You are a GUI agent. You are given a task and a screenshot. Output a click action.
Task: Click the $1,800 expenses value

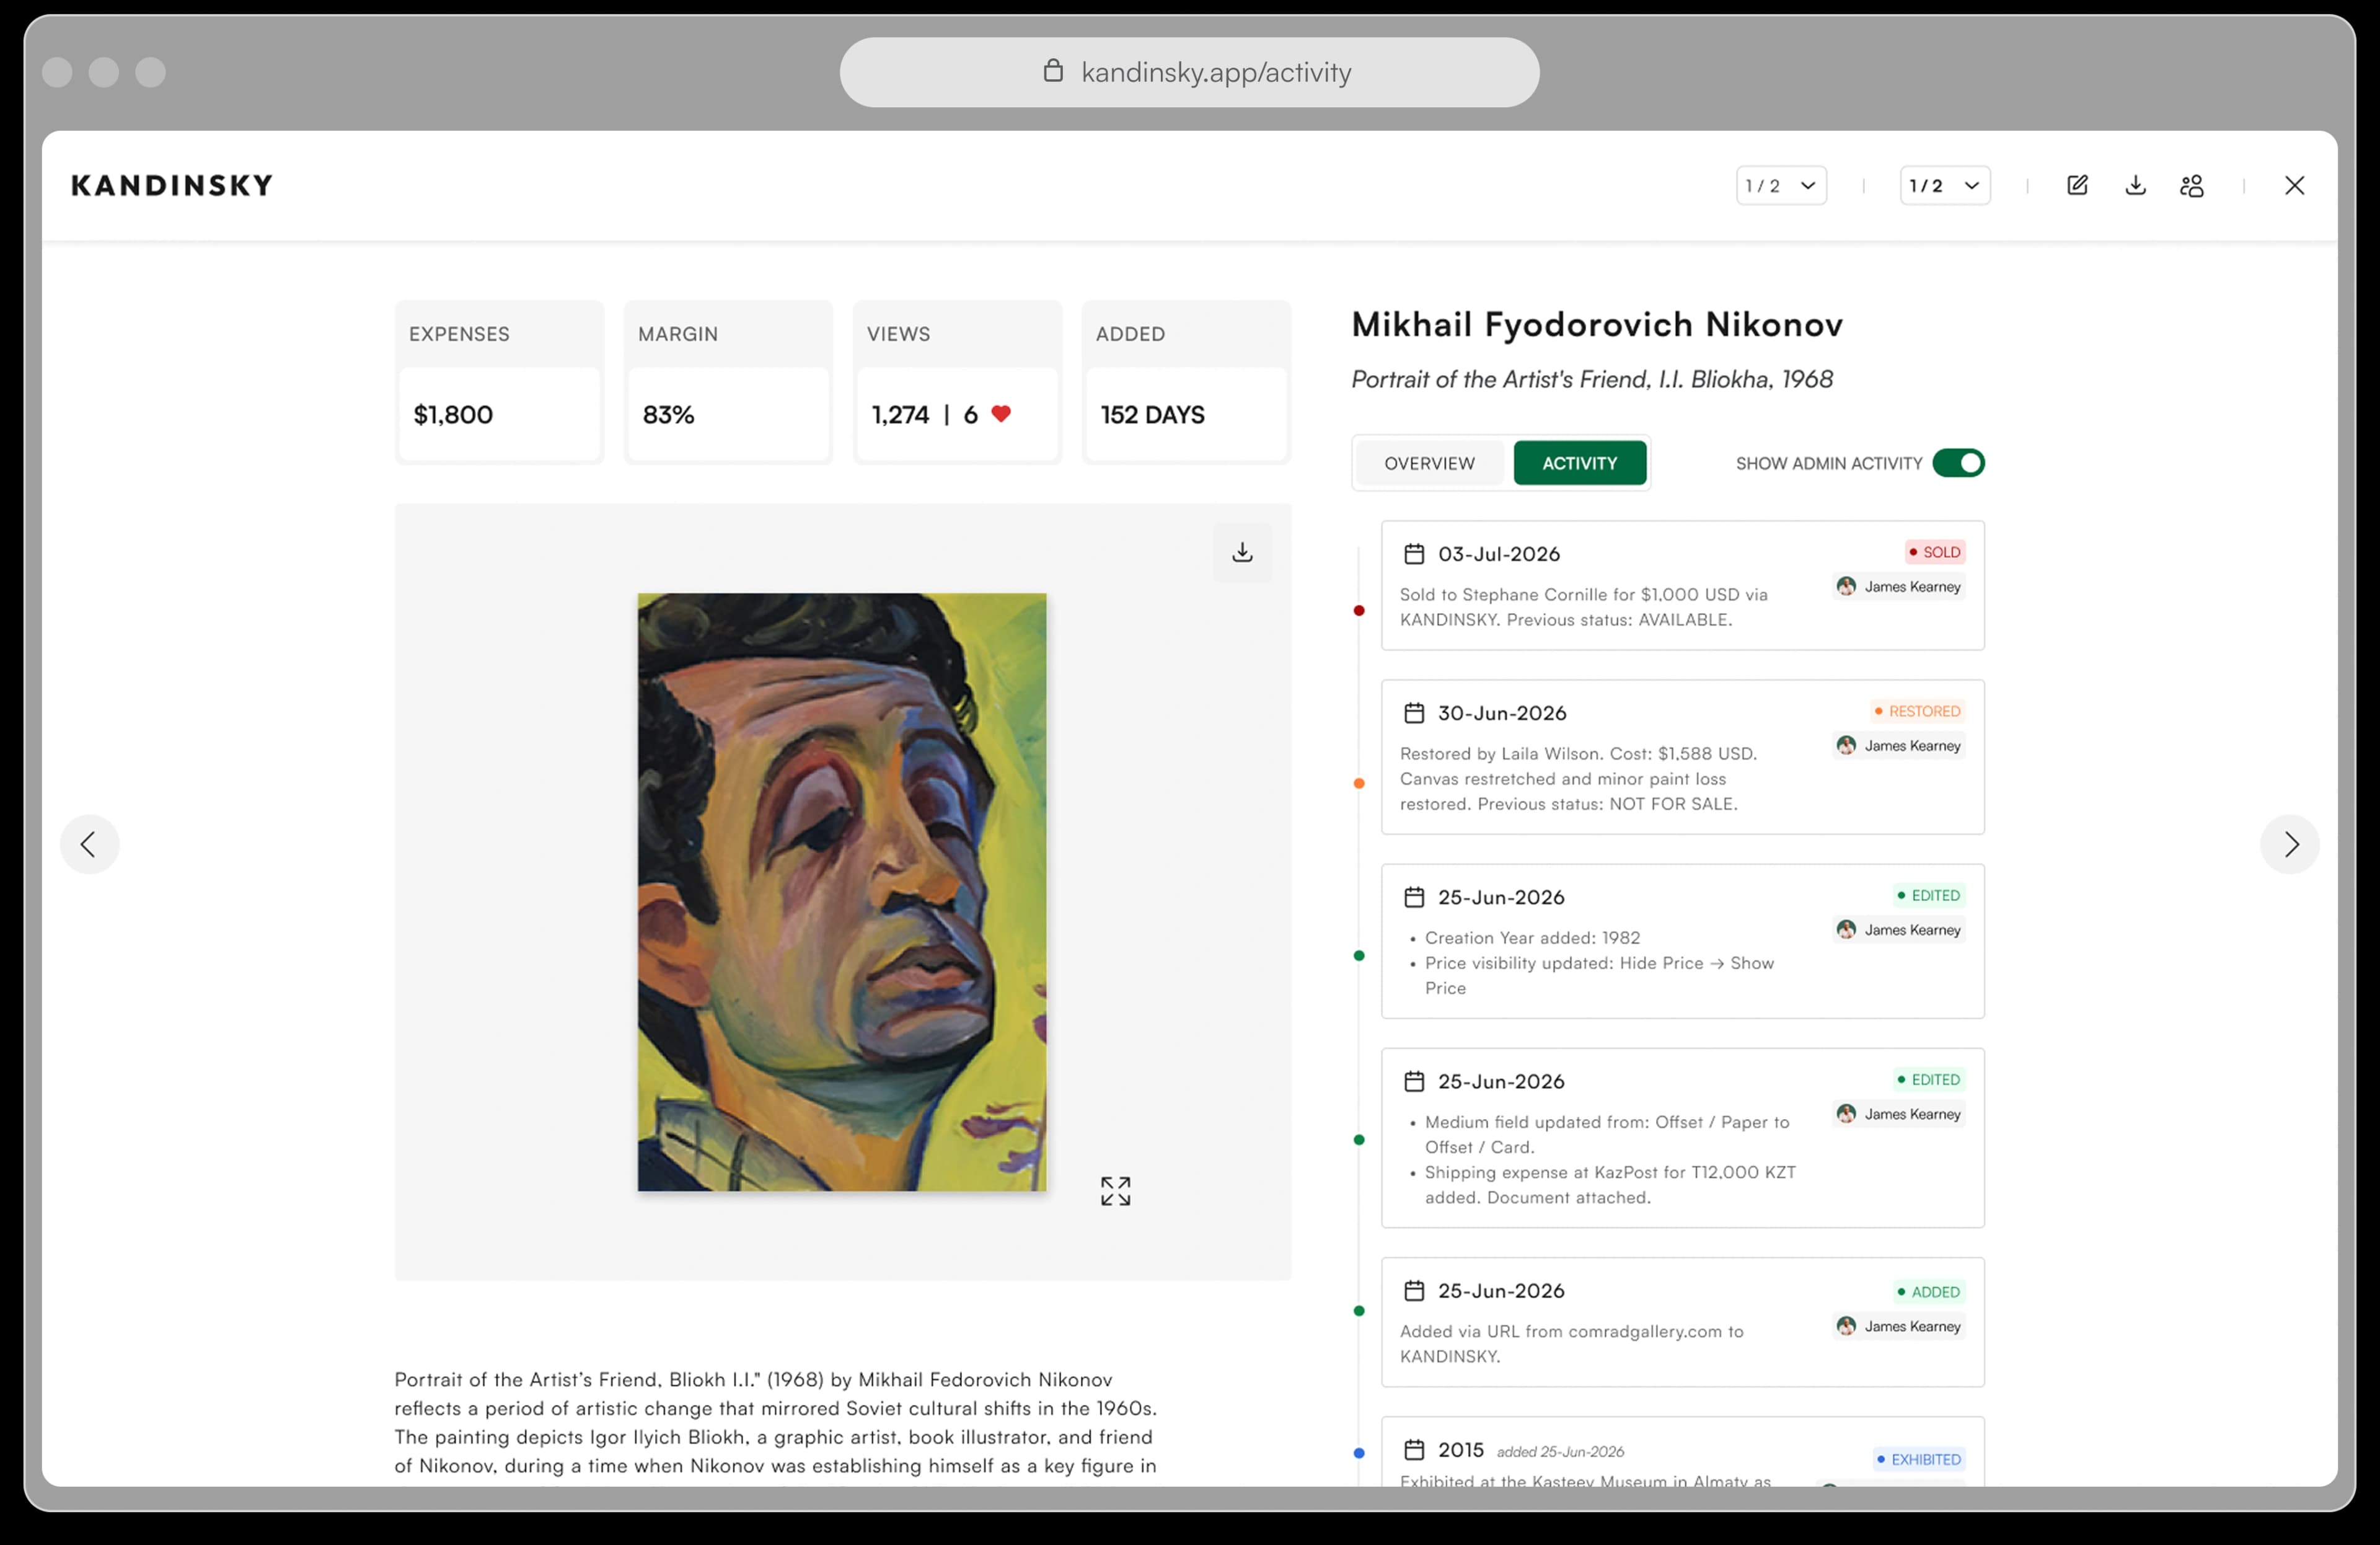pos(453,414)
